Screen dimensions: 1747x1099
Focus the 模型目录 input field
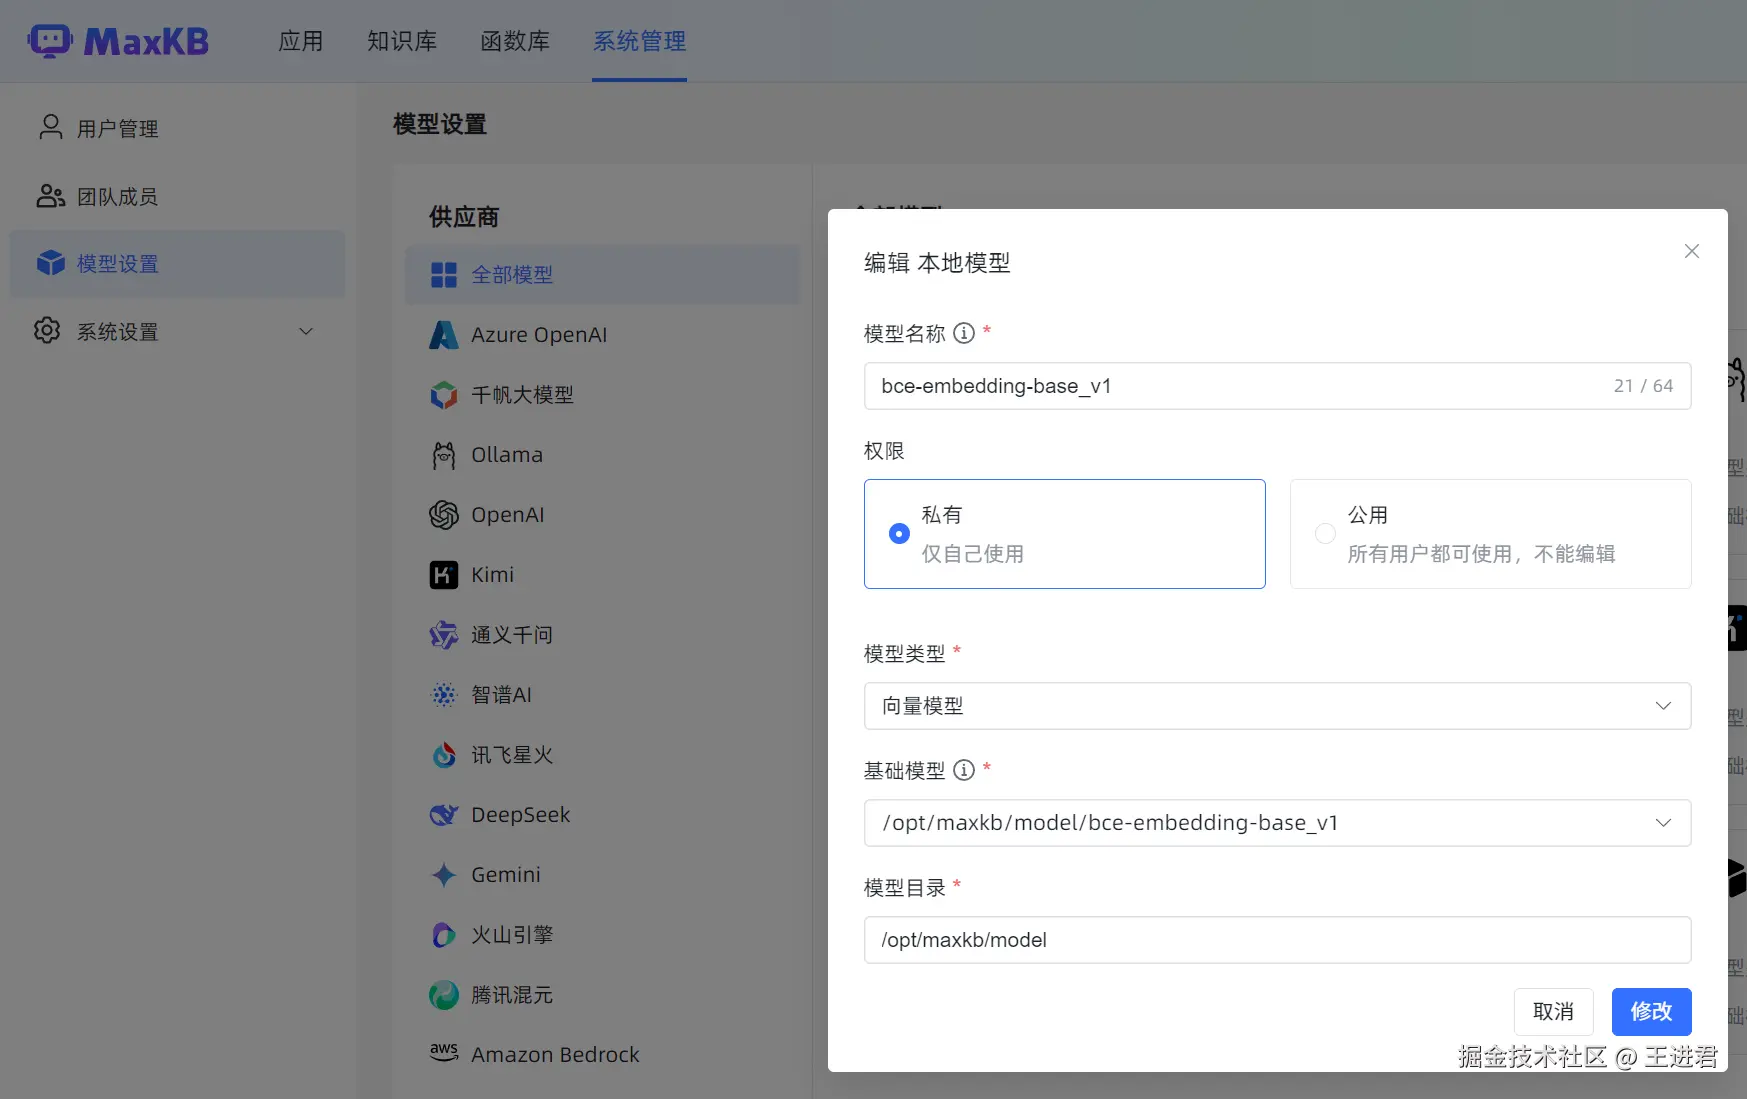(1278, 940)
